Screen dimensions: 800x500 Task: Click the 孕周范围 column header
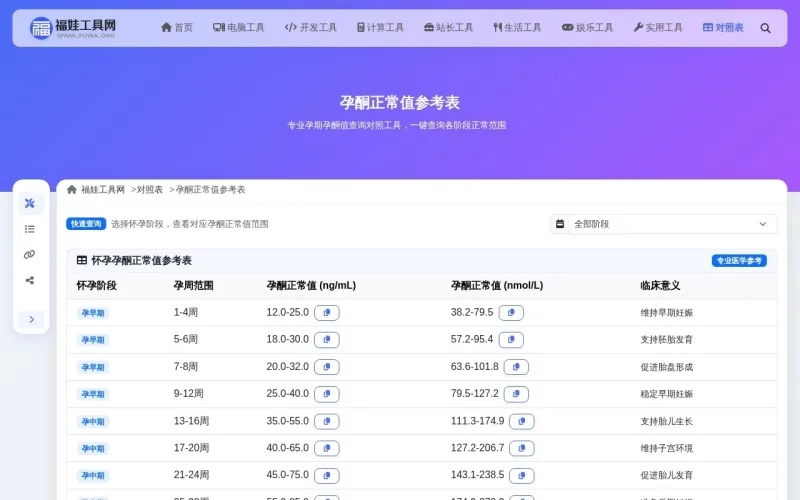pos(193,286)
